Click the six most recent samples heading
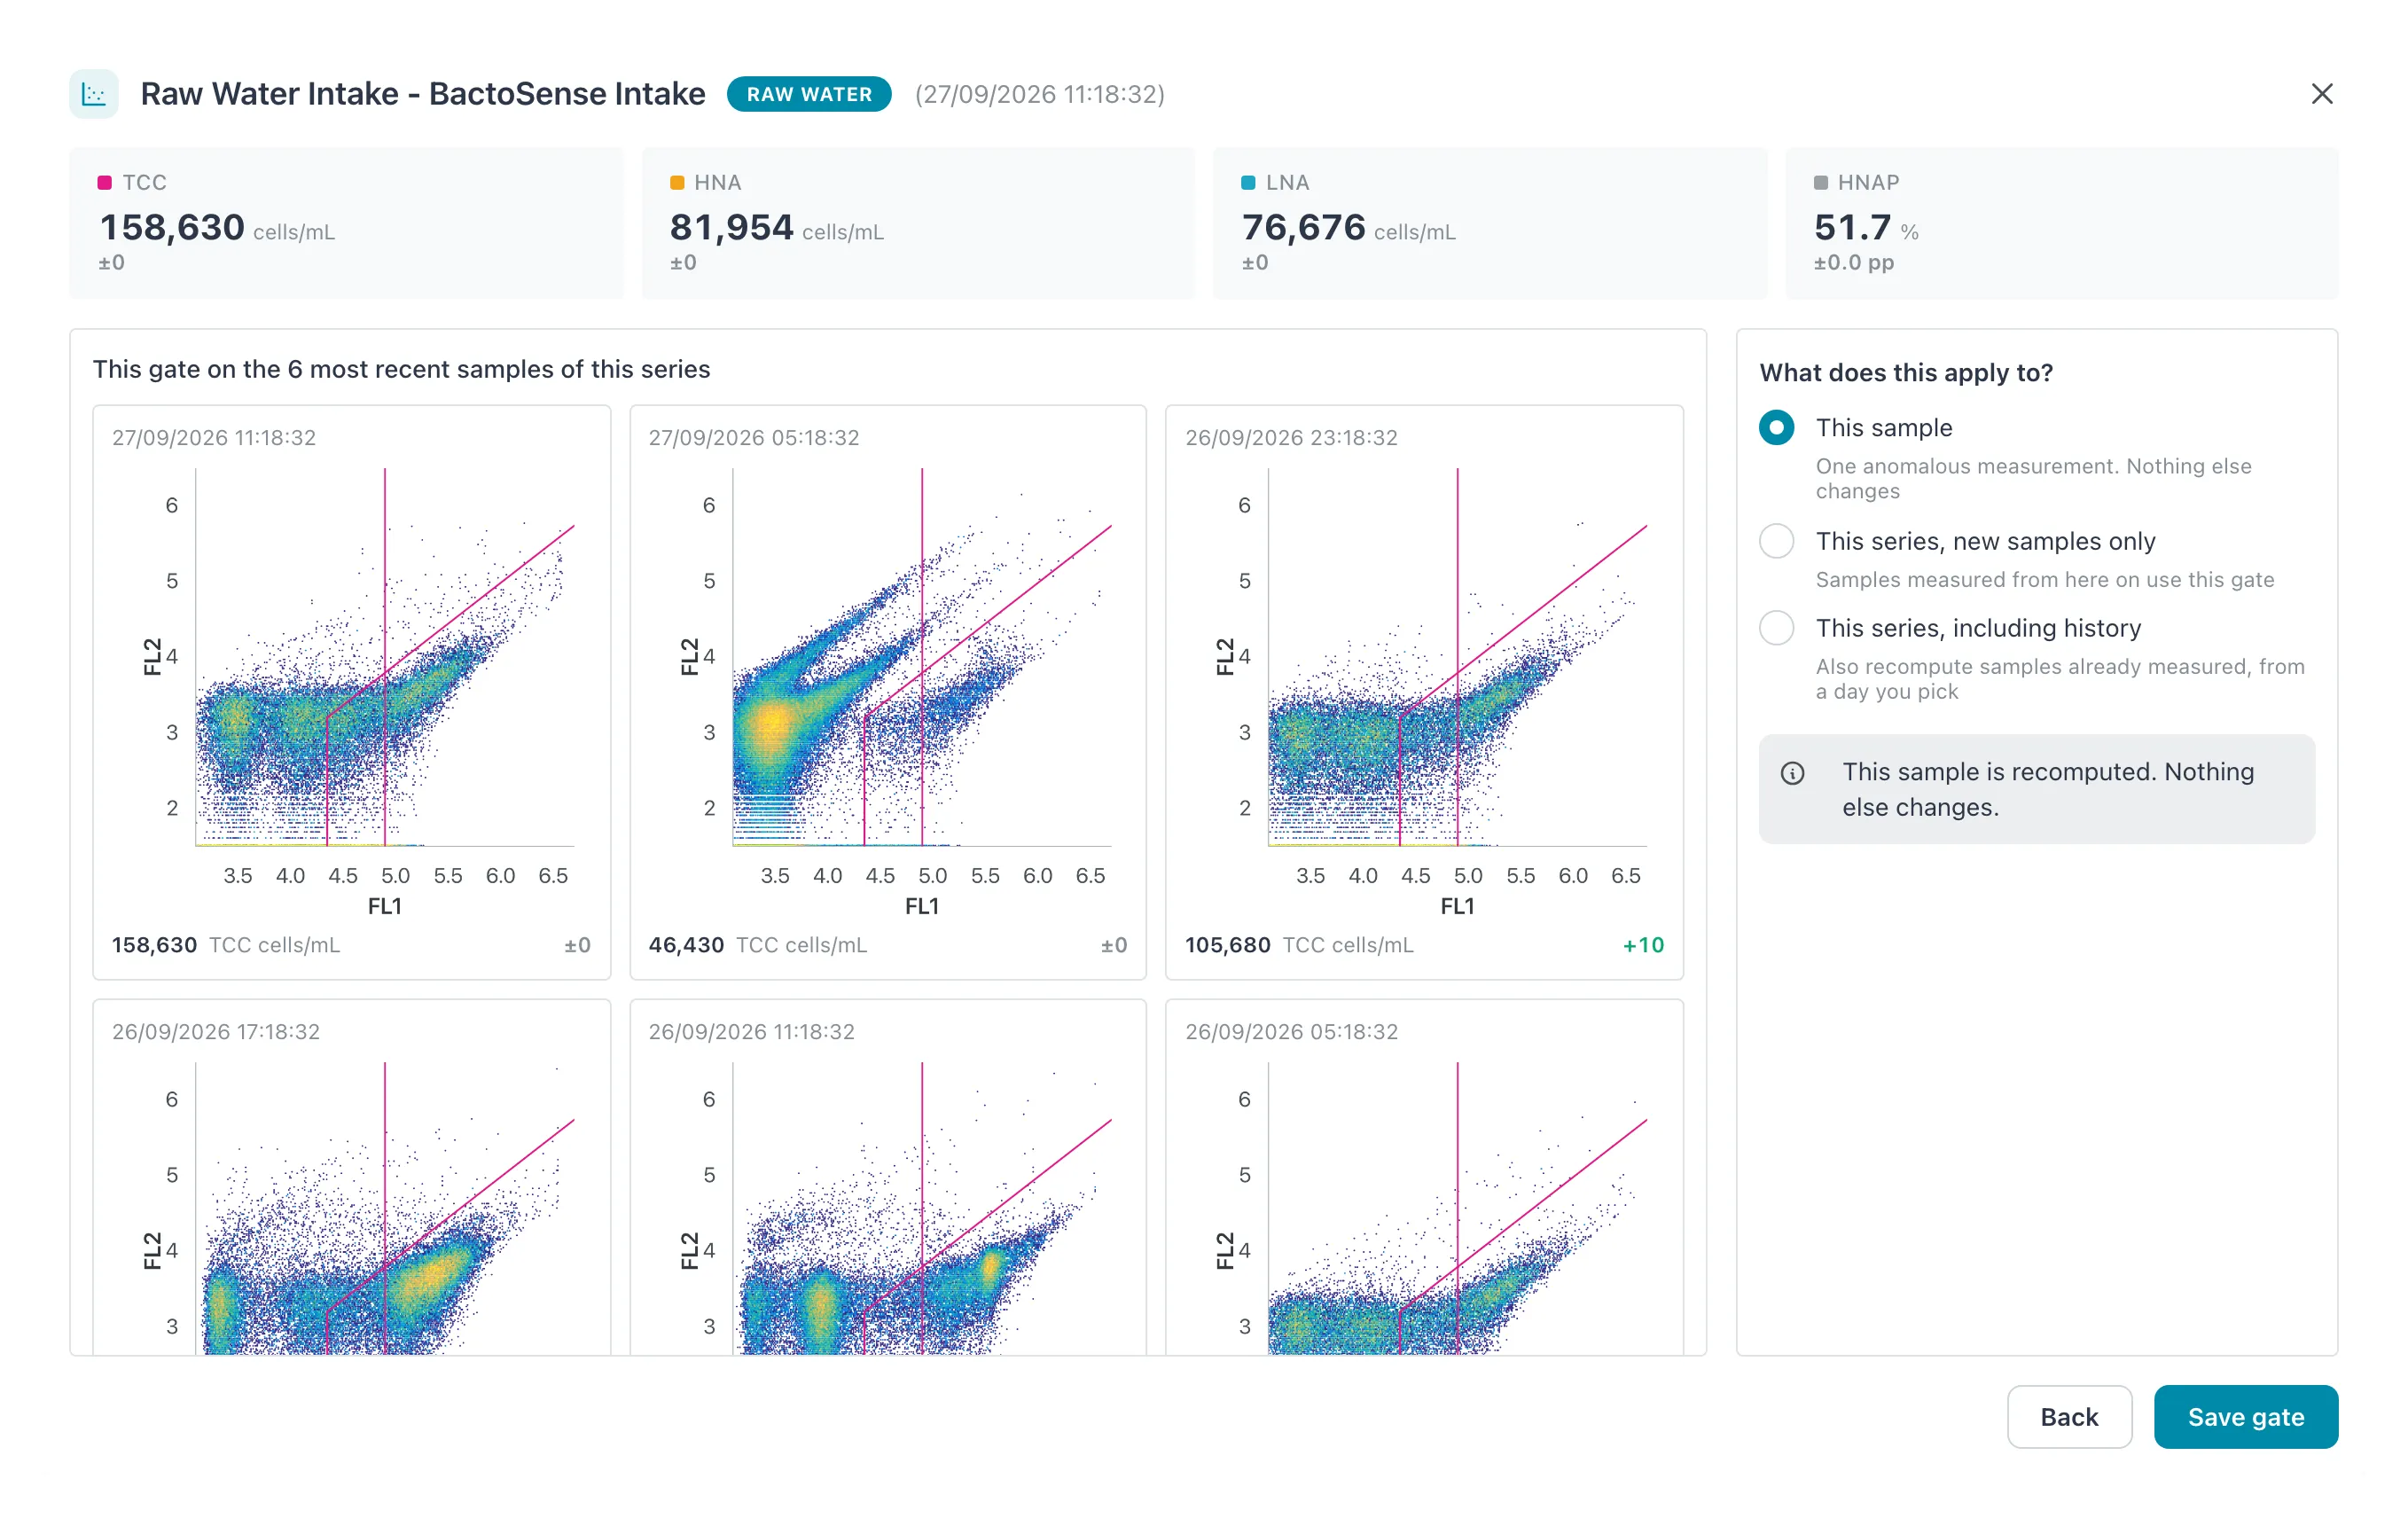 (x=401, y=369)
